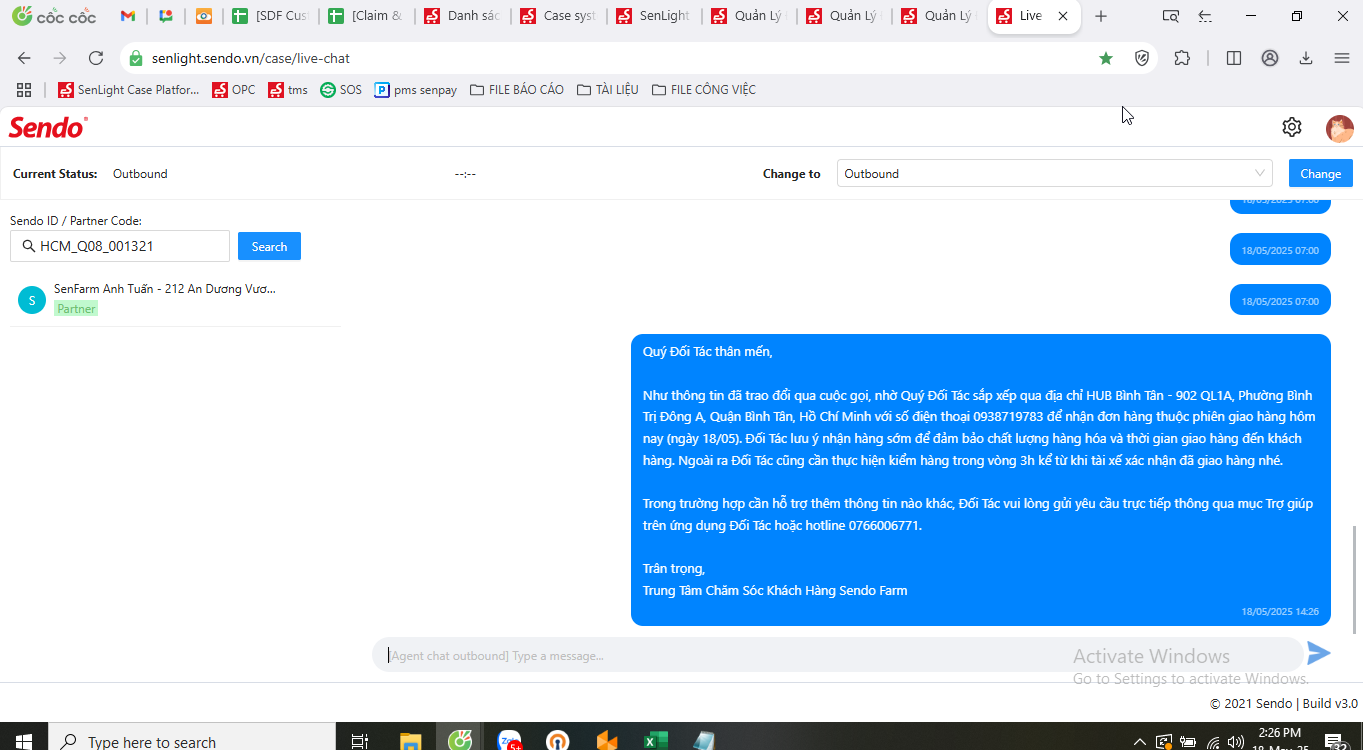Open Zalo from the taskbar

(509, 741)
